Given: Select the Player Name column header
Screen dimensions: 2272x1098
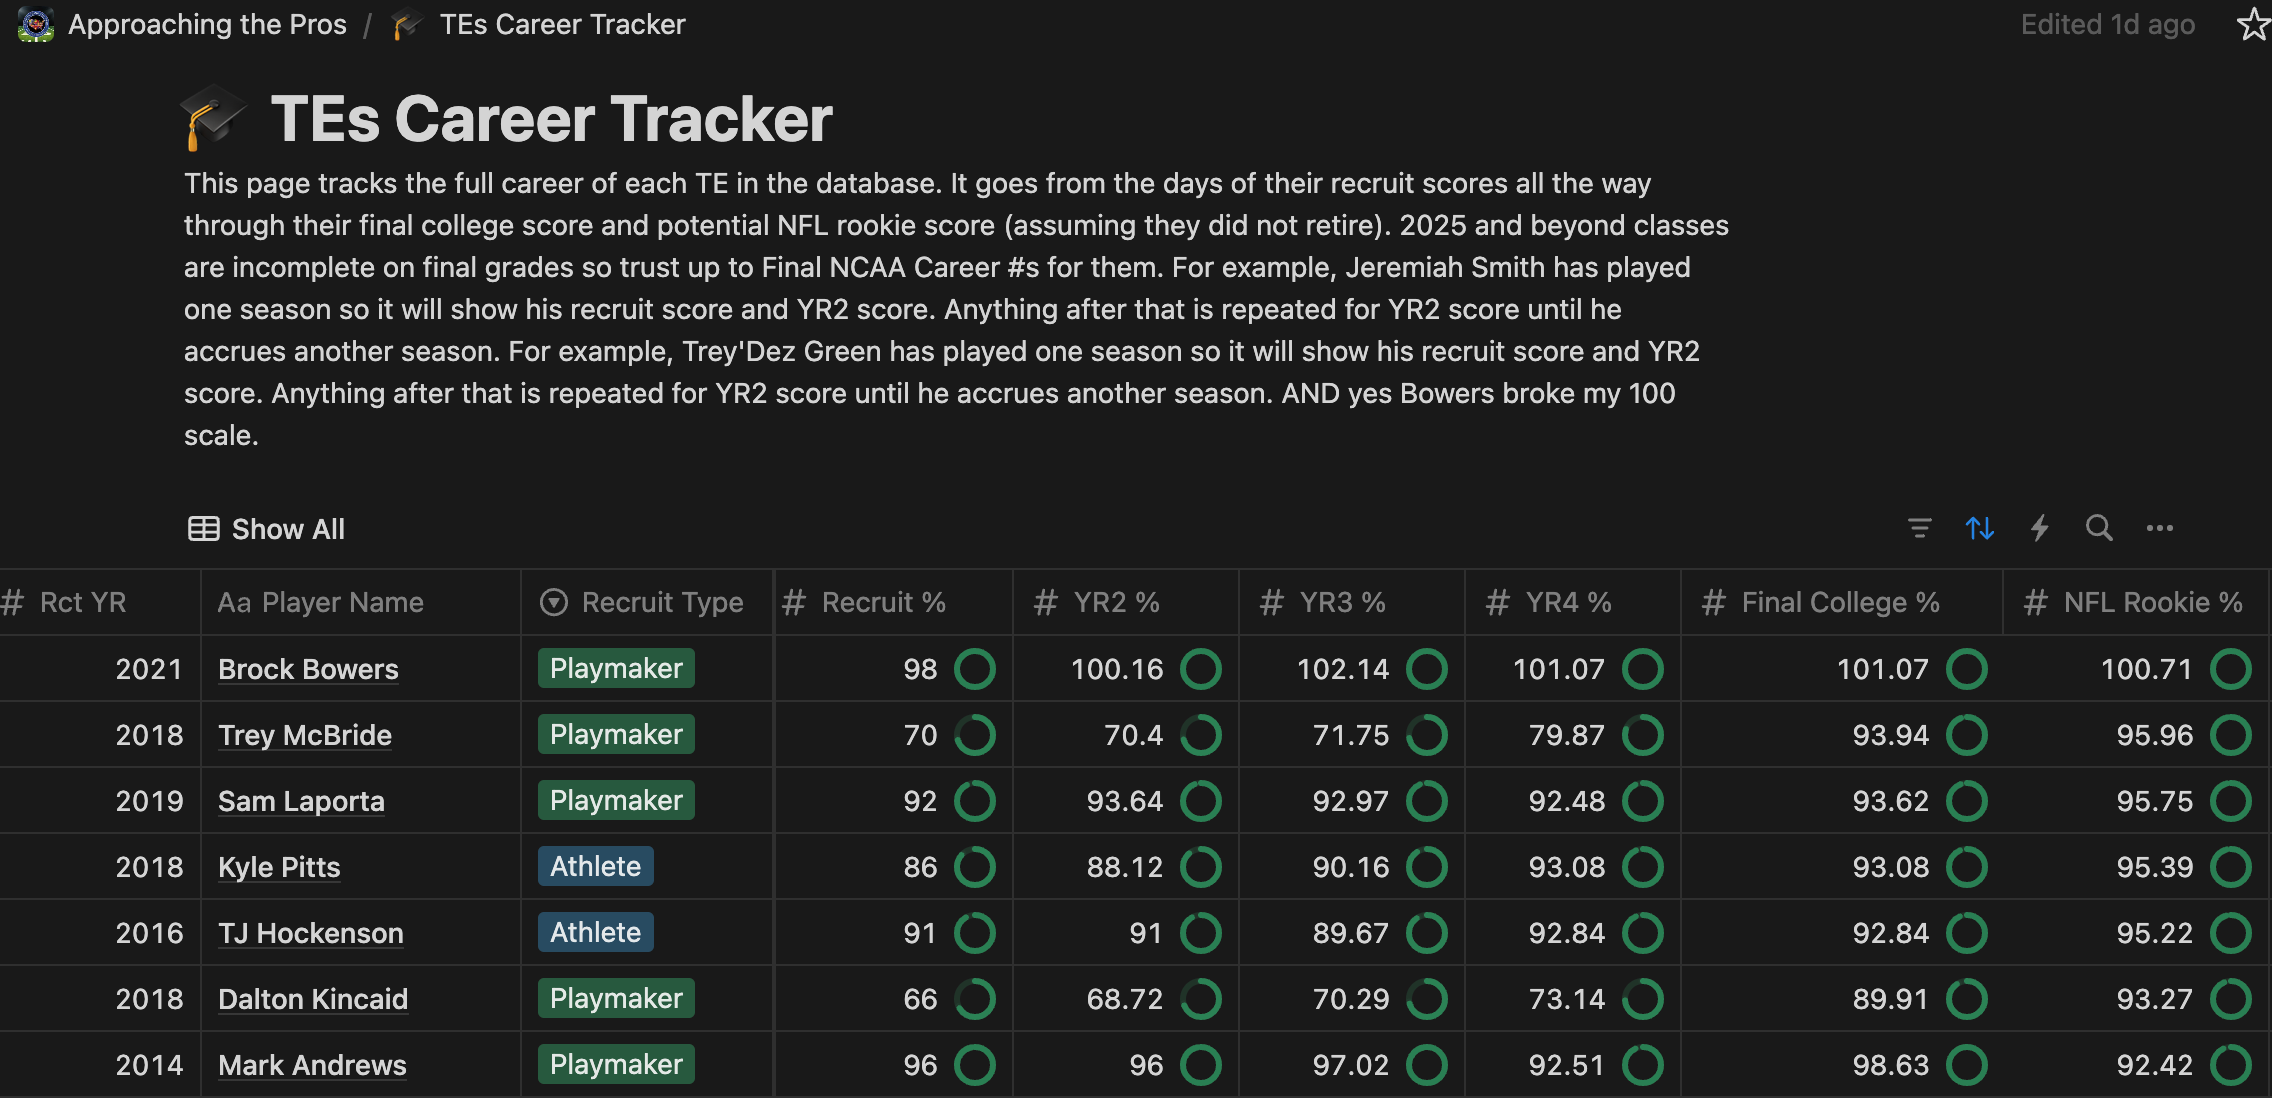Looking at the screenshot, I should pos(320,602).
